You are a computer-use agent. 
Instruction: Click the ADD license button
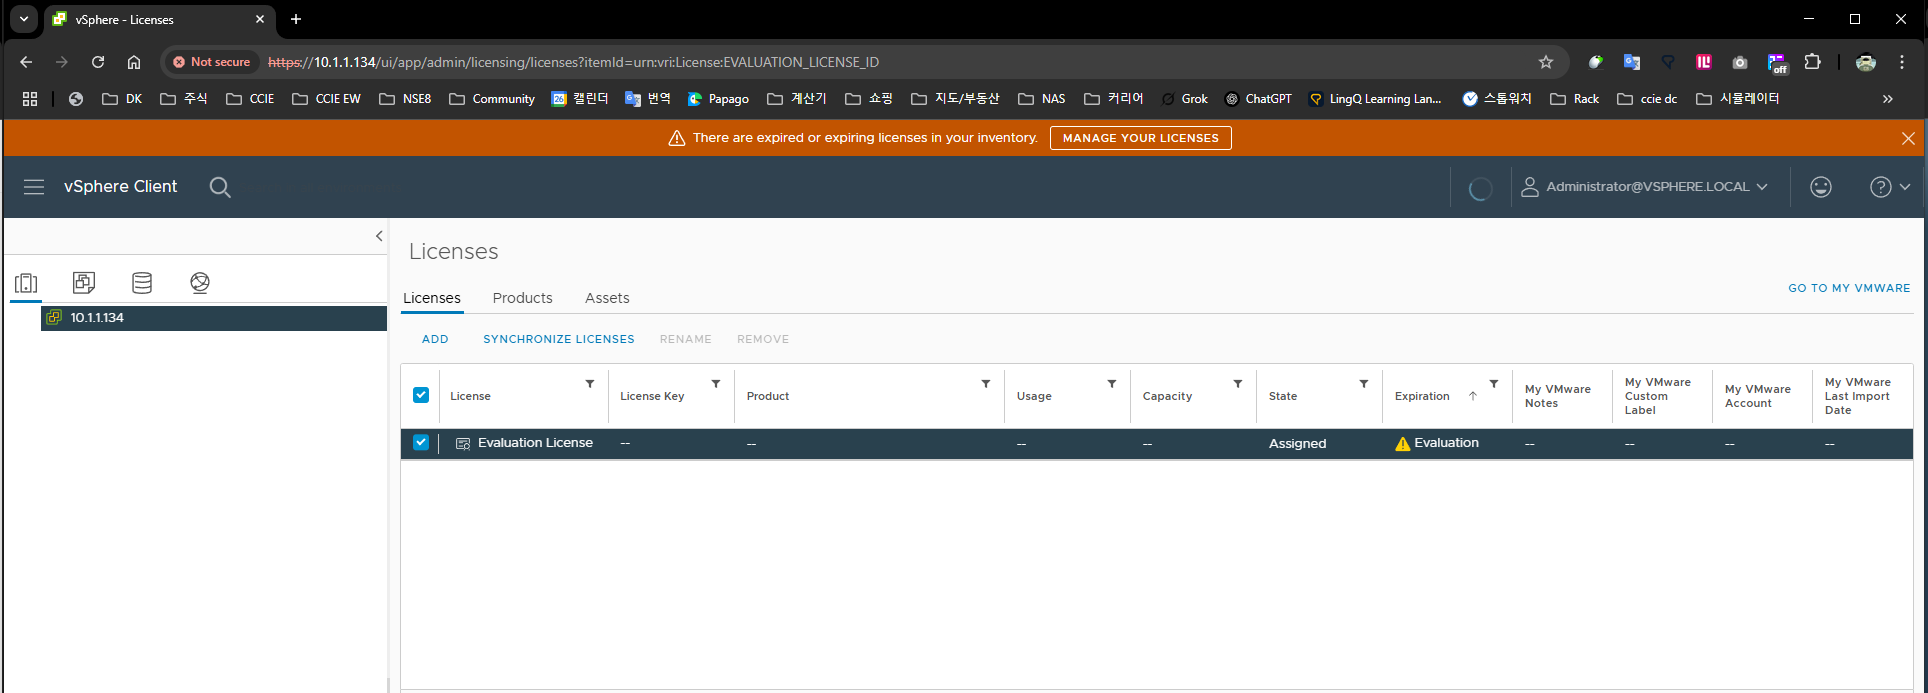435,339
